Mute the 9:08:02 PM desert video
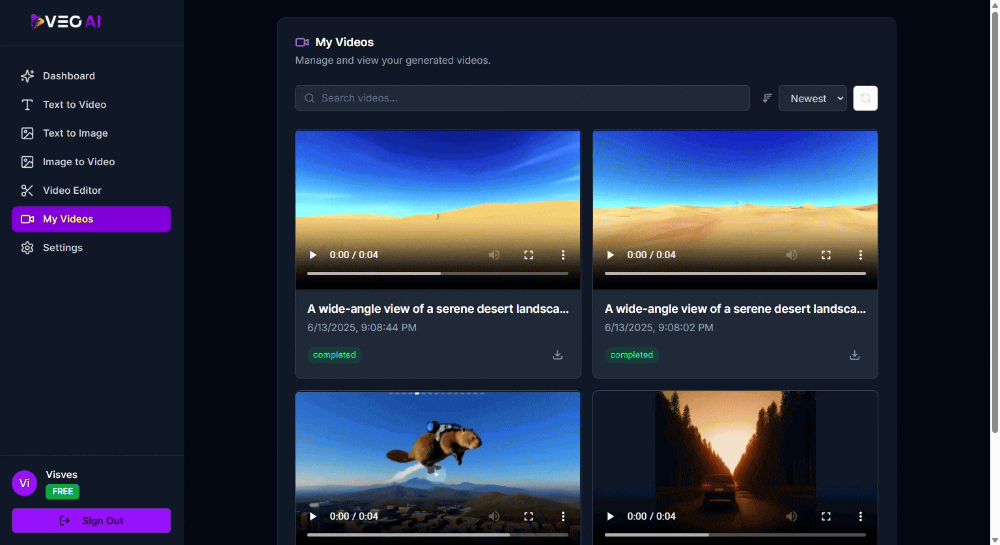This screenshot has height=545, width=1000. click(x=791, y=255)
